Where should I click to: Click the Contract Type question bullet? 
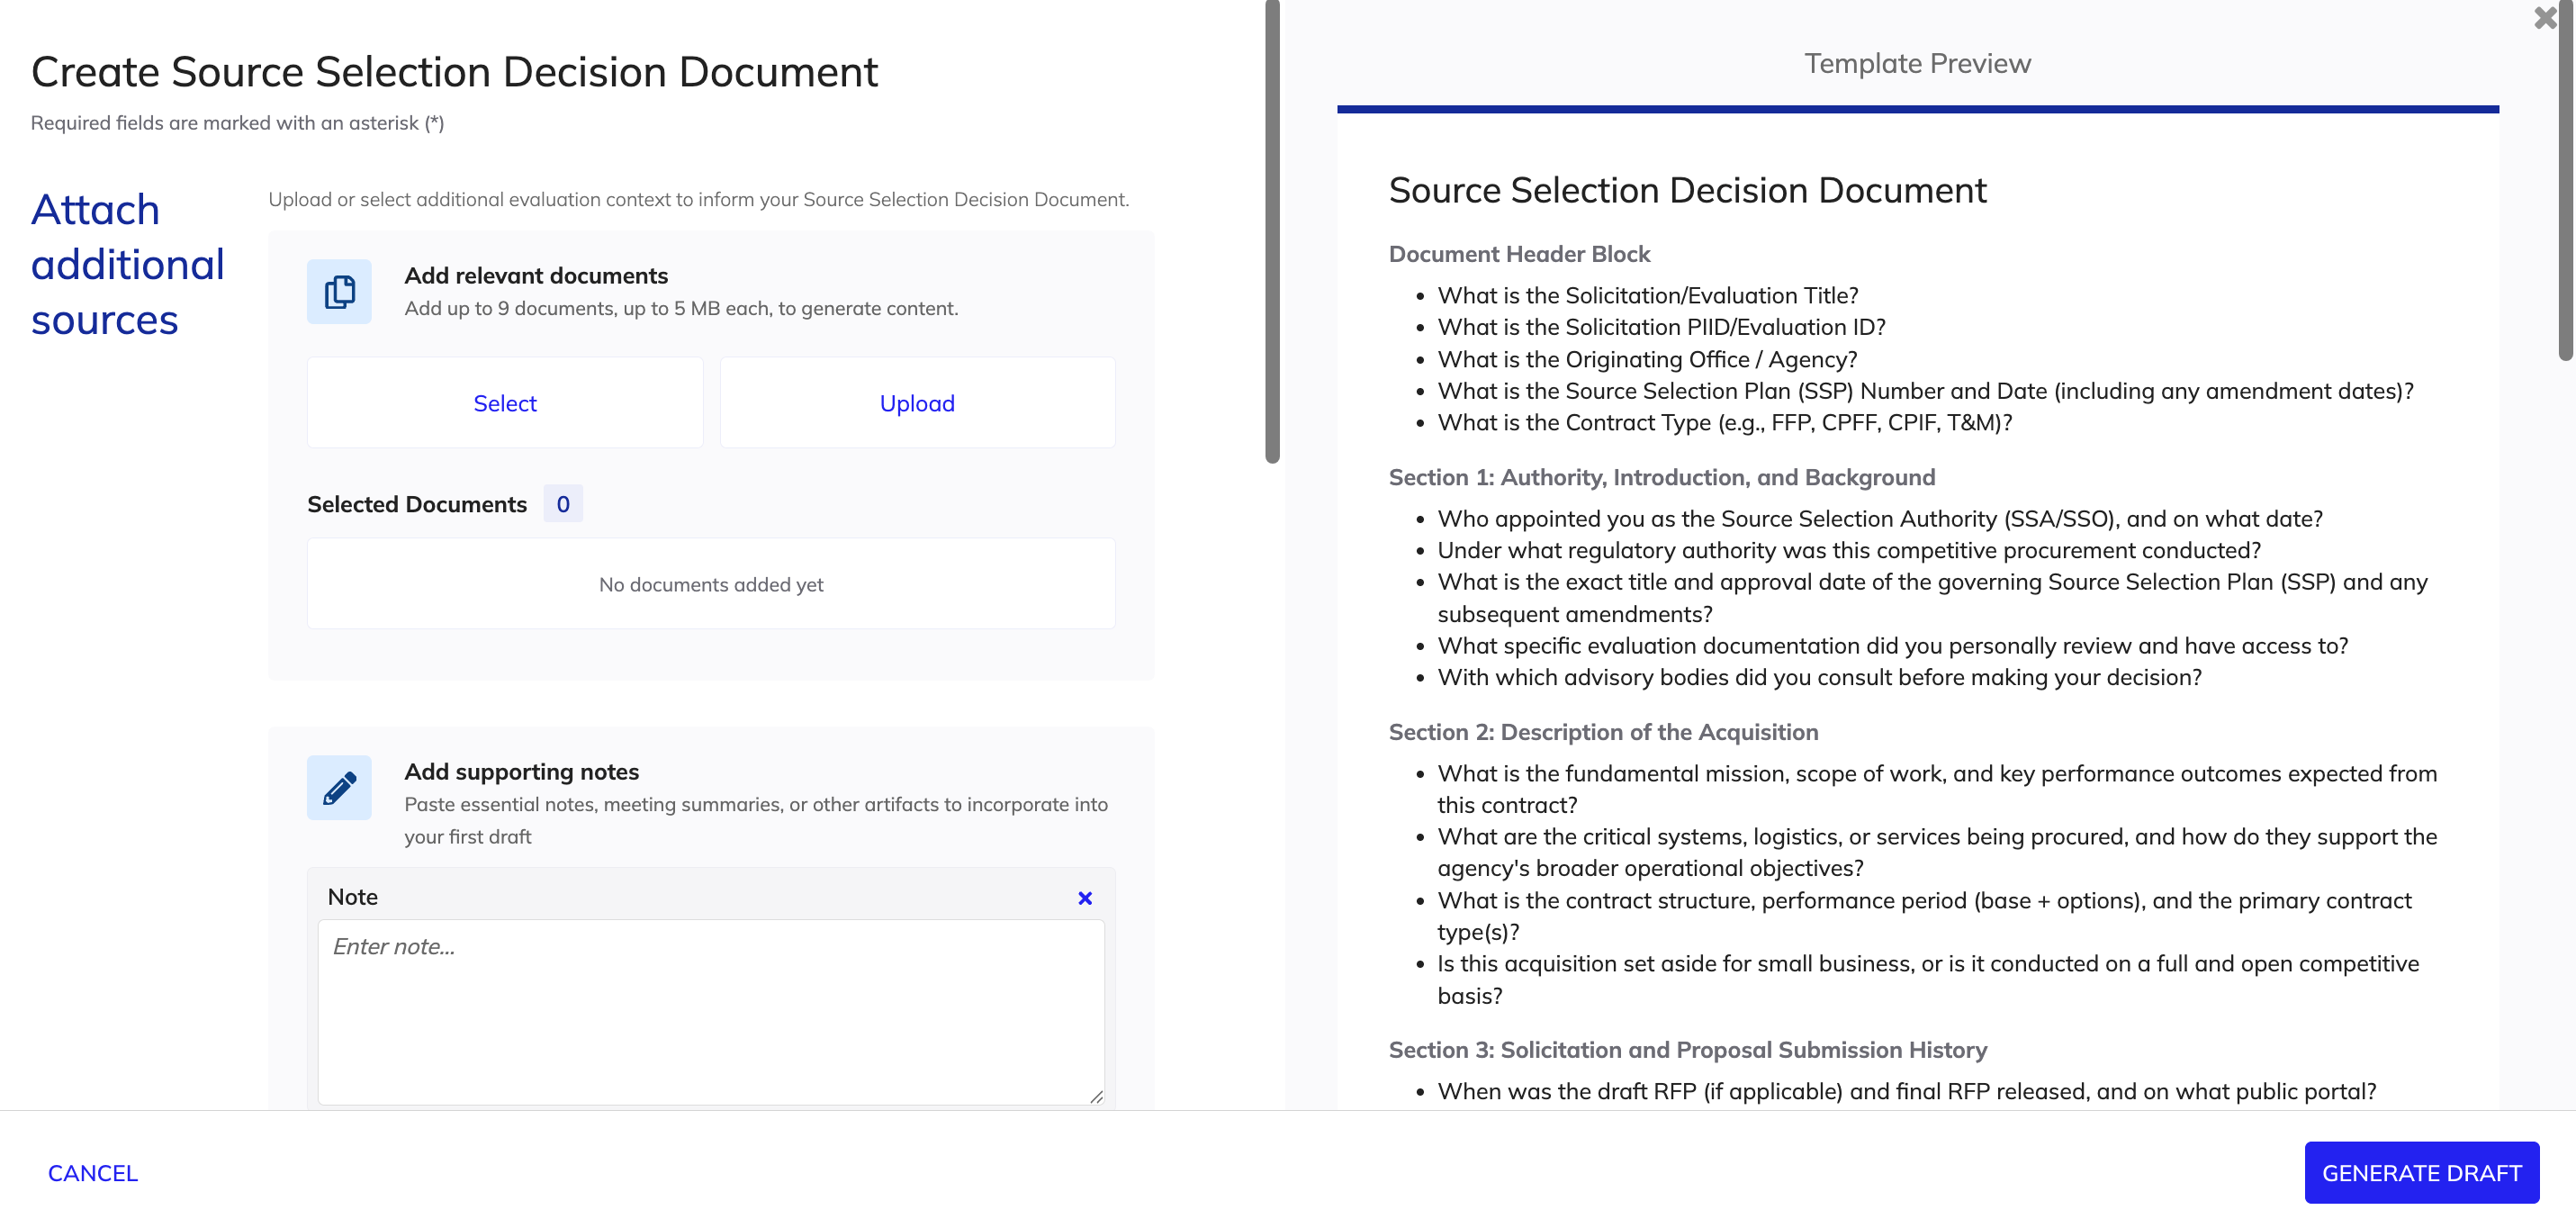click(1725, 423)
